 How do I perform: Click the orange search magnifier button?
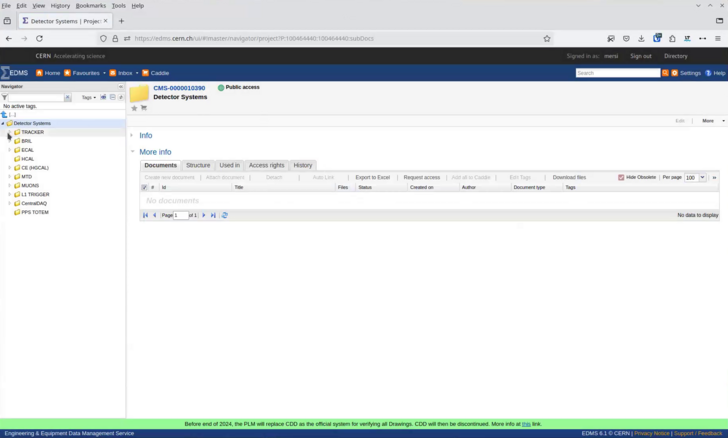(665, 73)
